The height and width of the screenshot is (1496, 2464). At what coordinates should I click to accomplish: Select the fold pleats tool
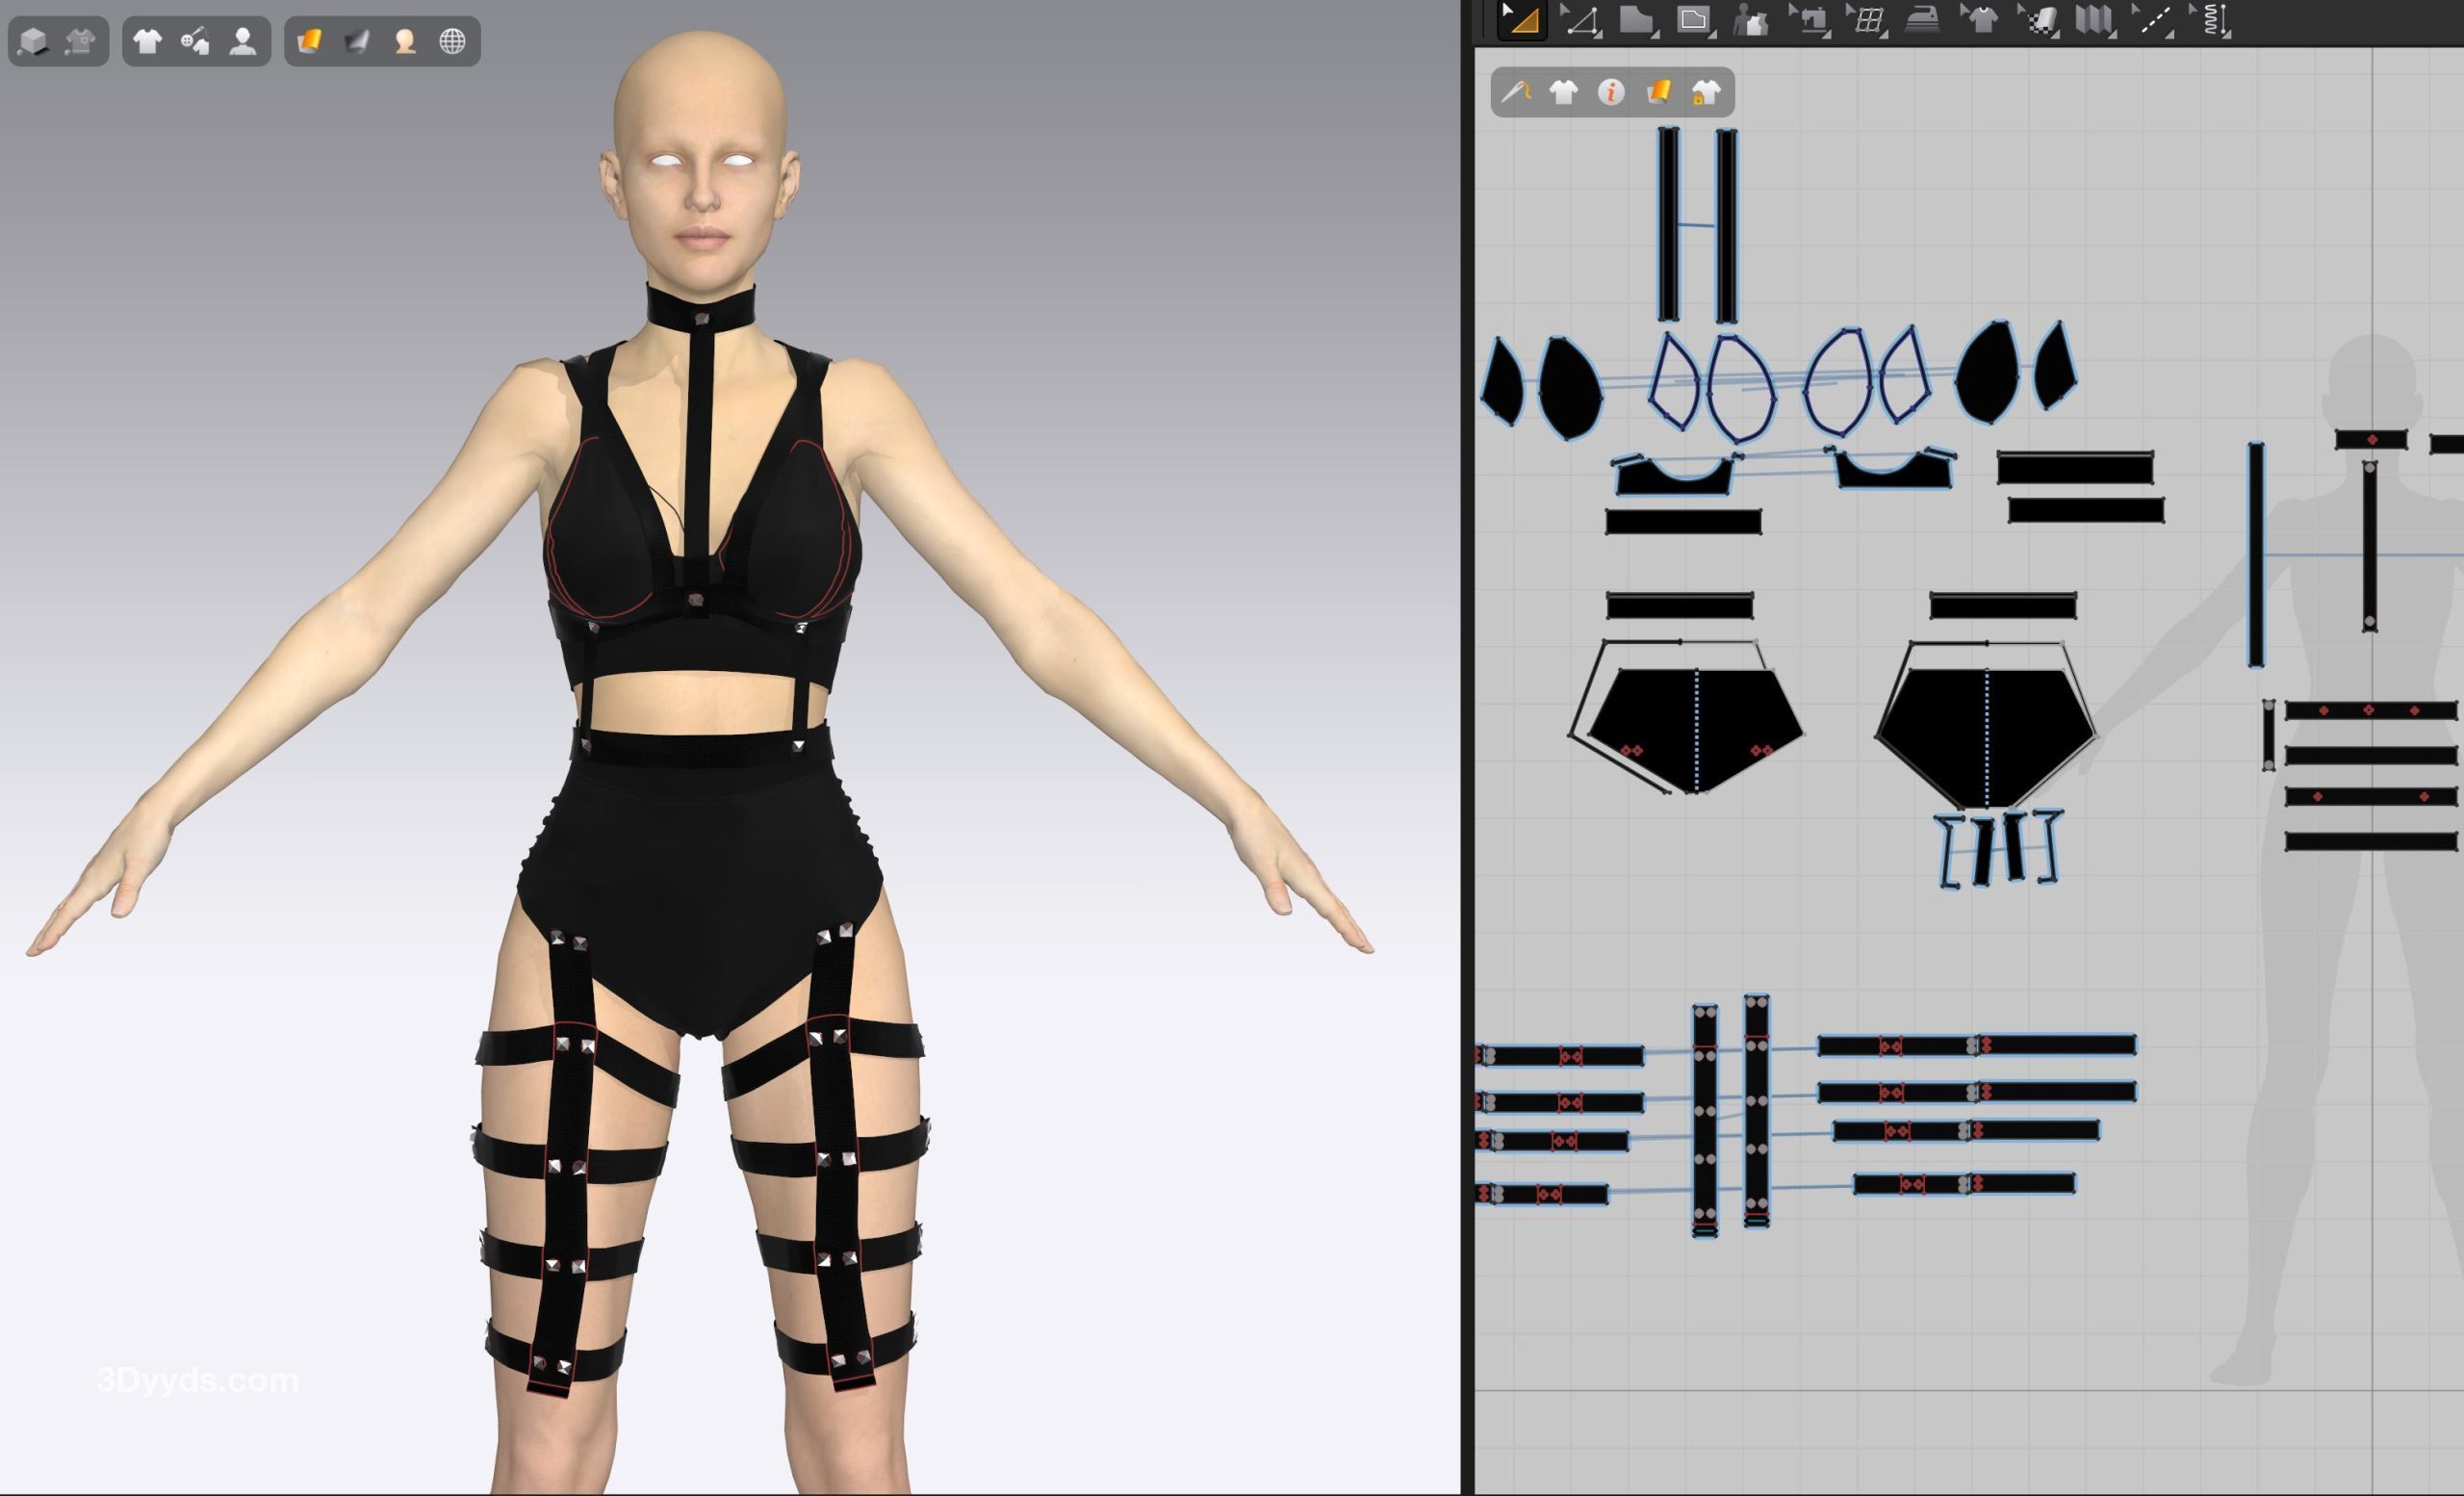tap(2093, 20)
